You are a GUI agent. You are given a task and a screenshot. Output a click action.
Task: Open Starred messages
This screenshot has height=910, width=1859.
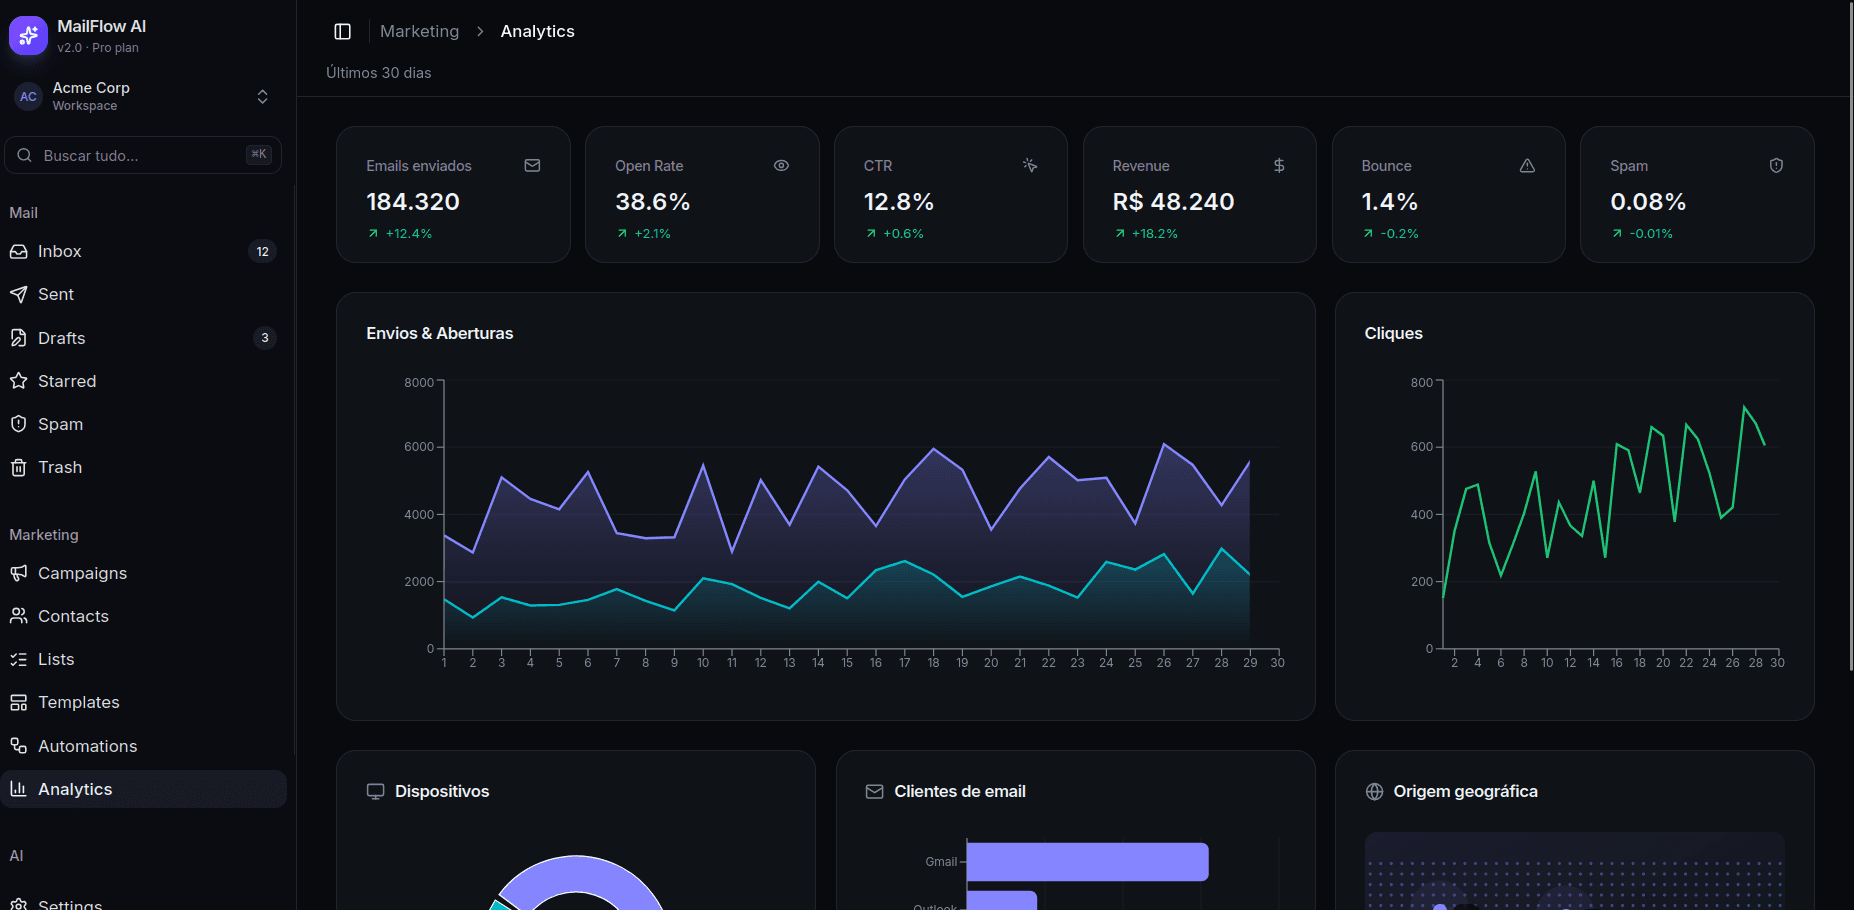143,381
